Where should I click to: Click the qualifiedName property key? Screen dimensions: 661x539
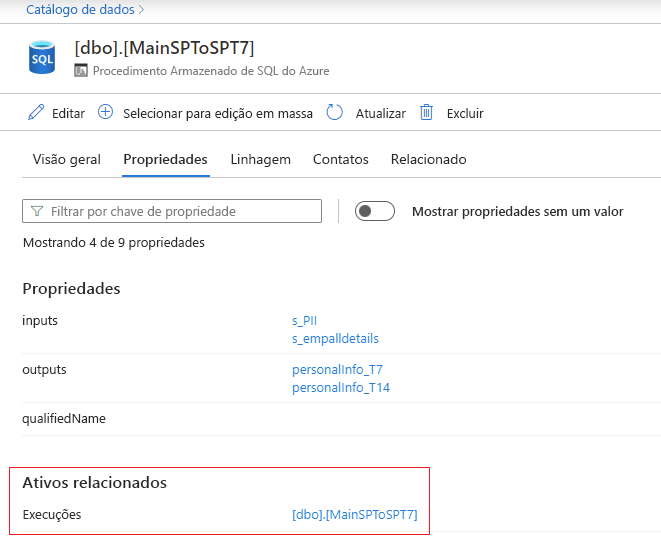tap(64, 418)
